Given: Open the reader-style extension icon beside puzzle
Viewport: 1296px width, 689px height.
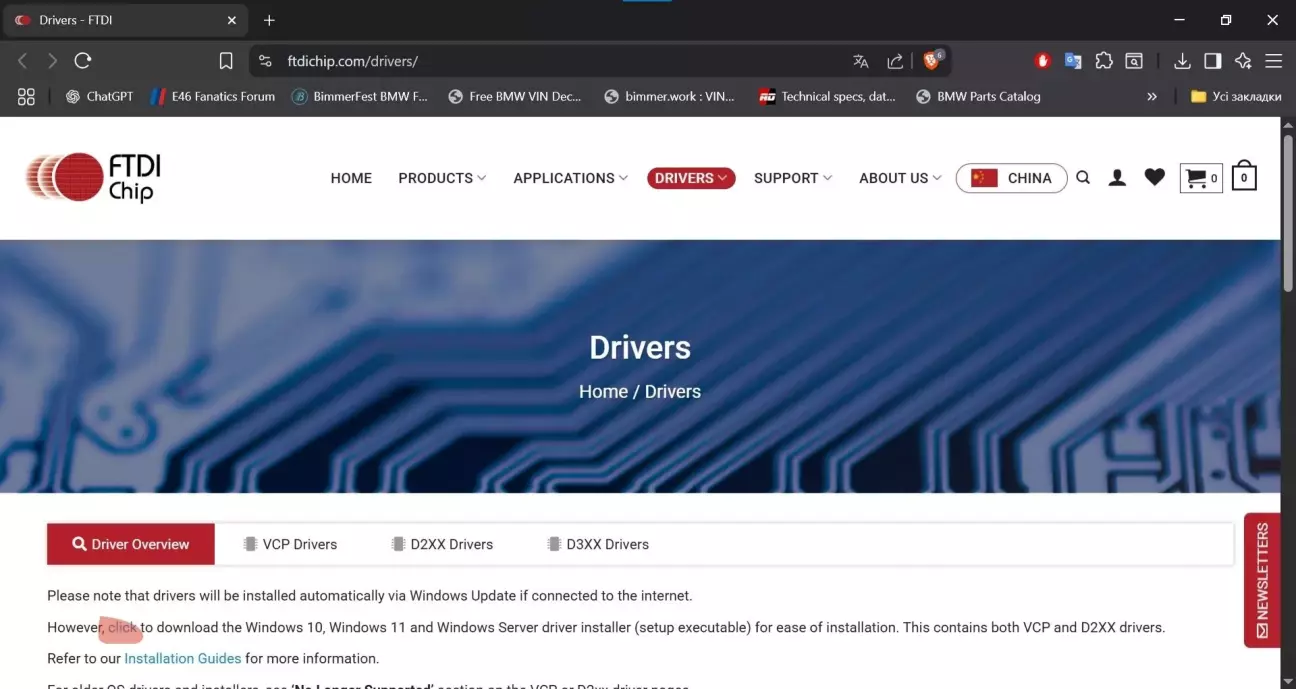Looking at the screenshot, I should (1134, 61).
